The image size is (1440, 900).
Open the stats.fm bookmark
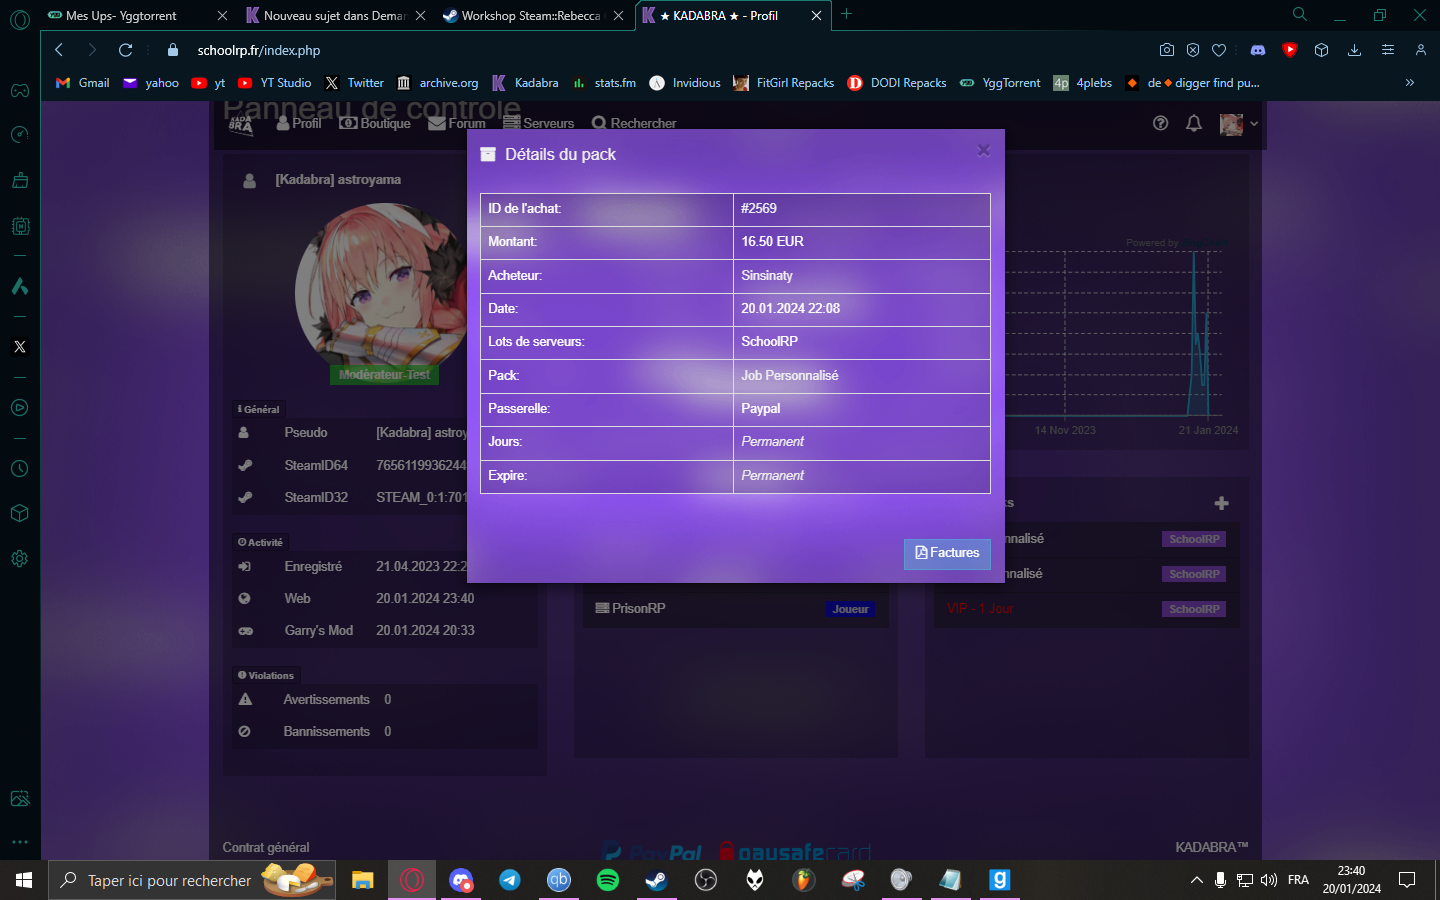tap(604, 83)
